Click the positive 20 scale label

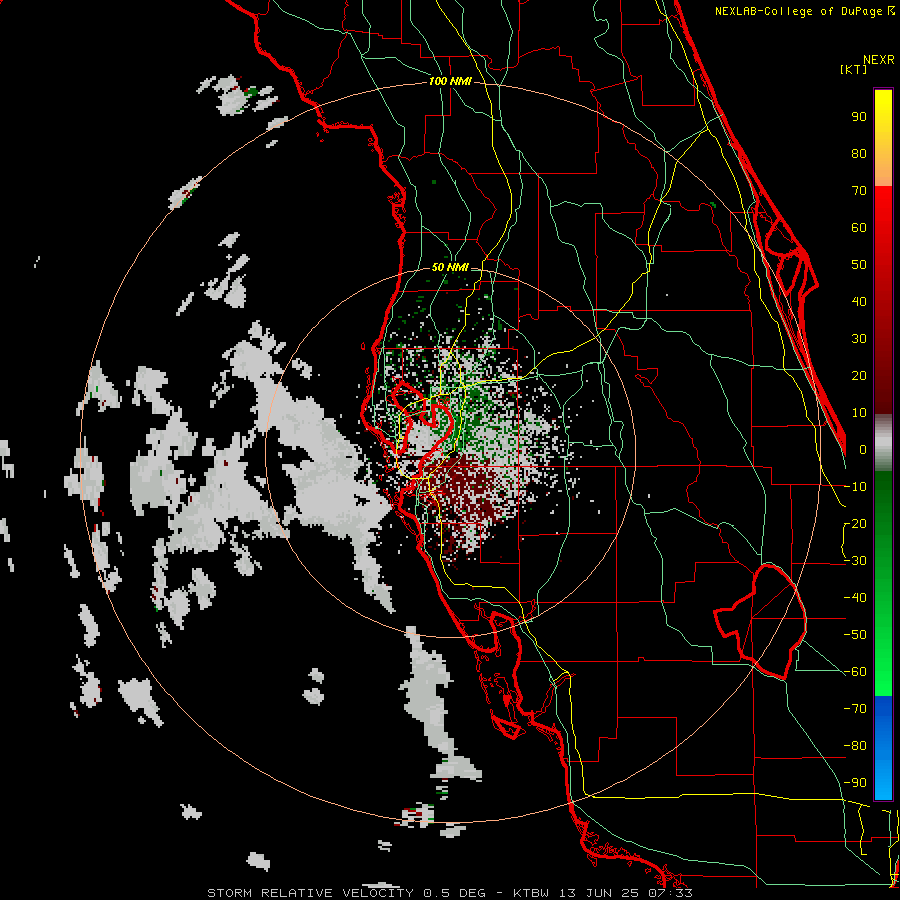(x=859, y=376)
